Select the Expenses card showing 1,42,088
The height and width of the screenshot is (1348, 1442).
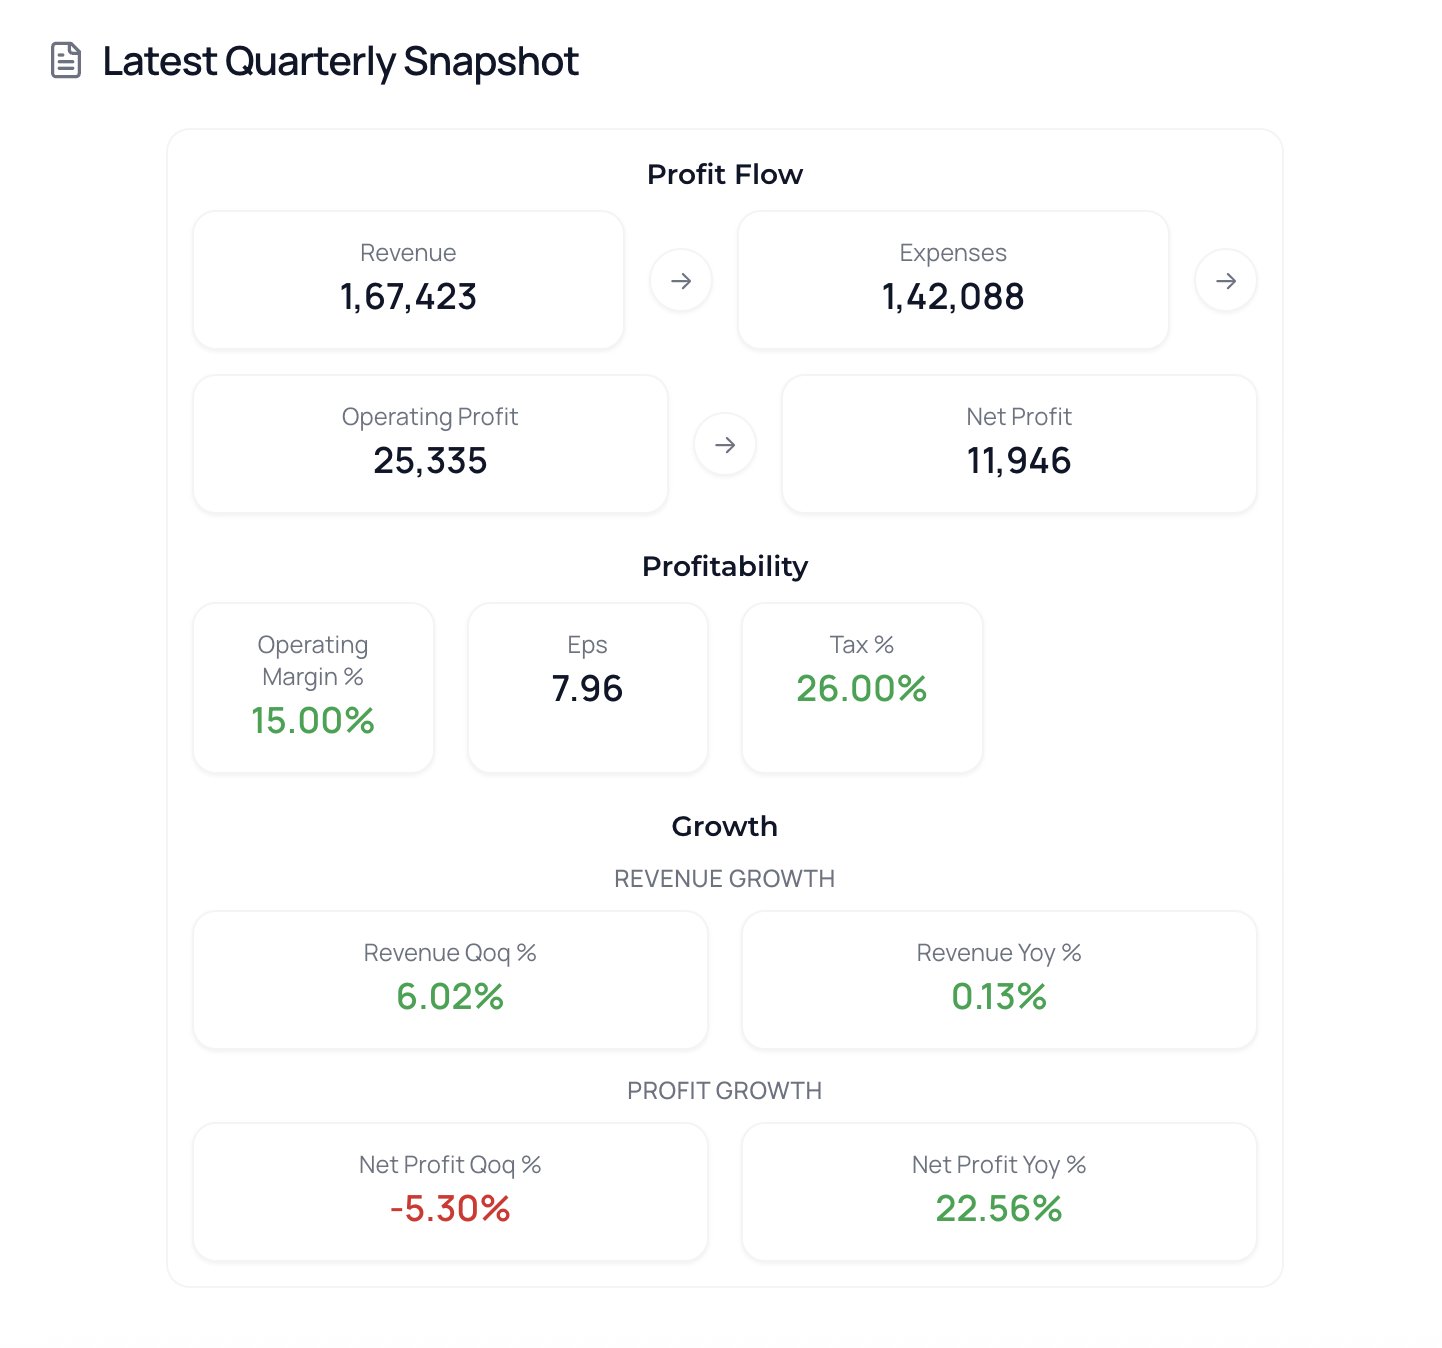click(953, 280)
